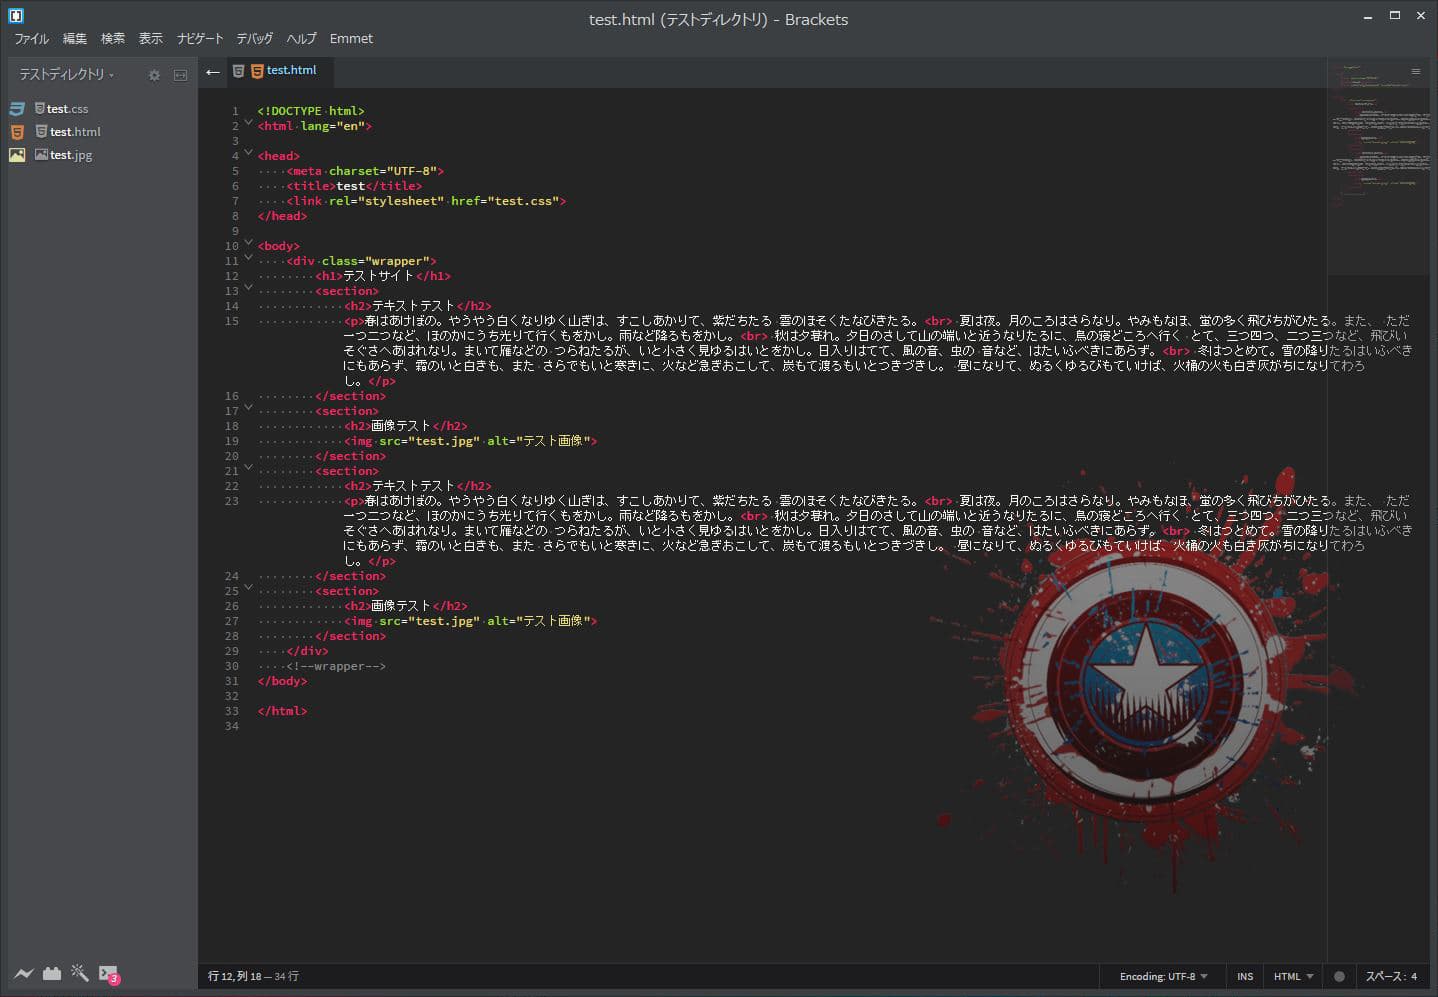Click <h2>テキストテスト</h2> on line 14

click(x=418, y=306)
